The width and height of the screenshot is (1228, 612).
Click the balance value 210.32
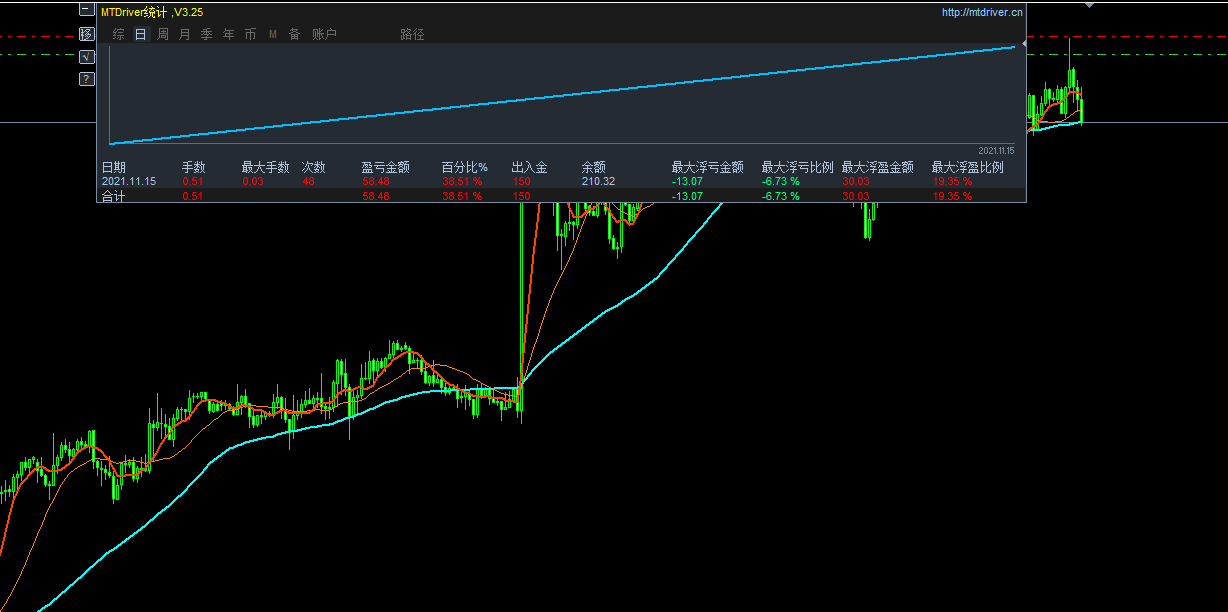(599, 182)
